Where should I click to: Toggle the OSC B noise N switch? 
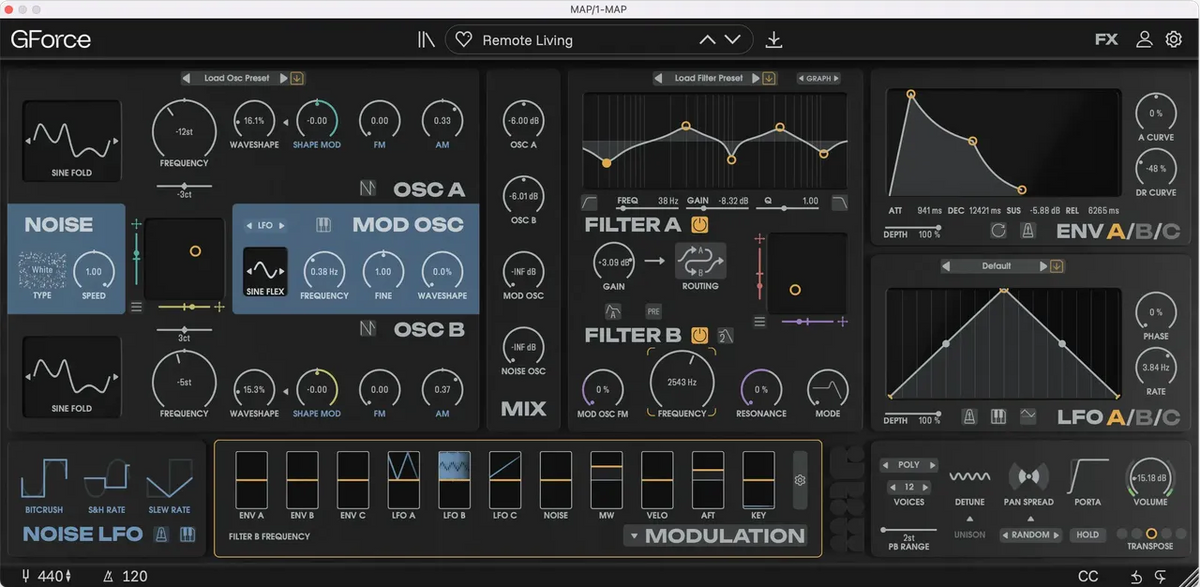coord(368,328)
